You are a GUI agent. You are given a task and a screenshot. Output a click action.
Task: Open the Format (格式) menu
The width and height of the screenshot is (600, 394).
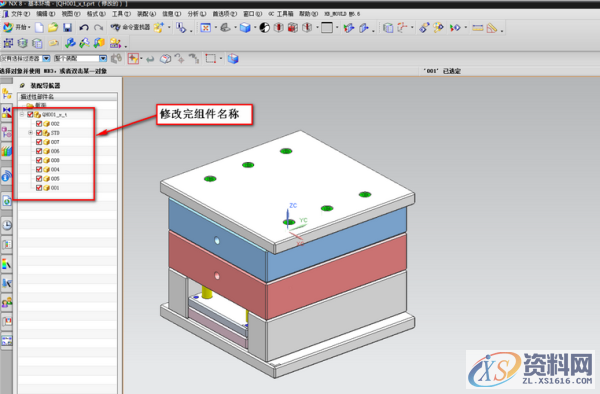pos(96,14)
